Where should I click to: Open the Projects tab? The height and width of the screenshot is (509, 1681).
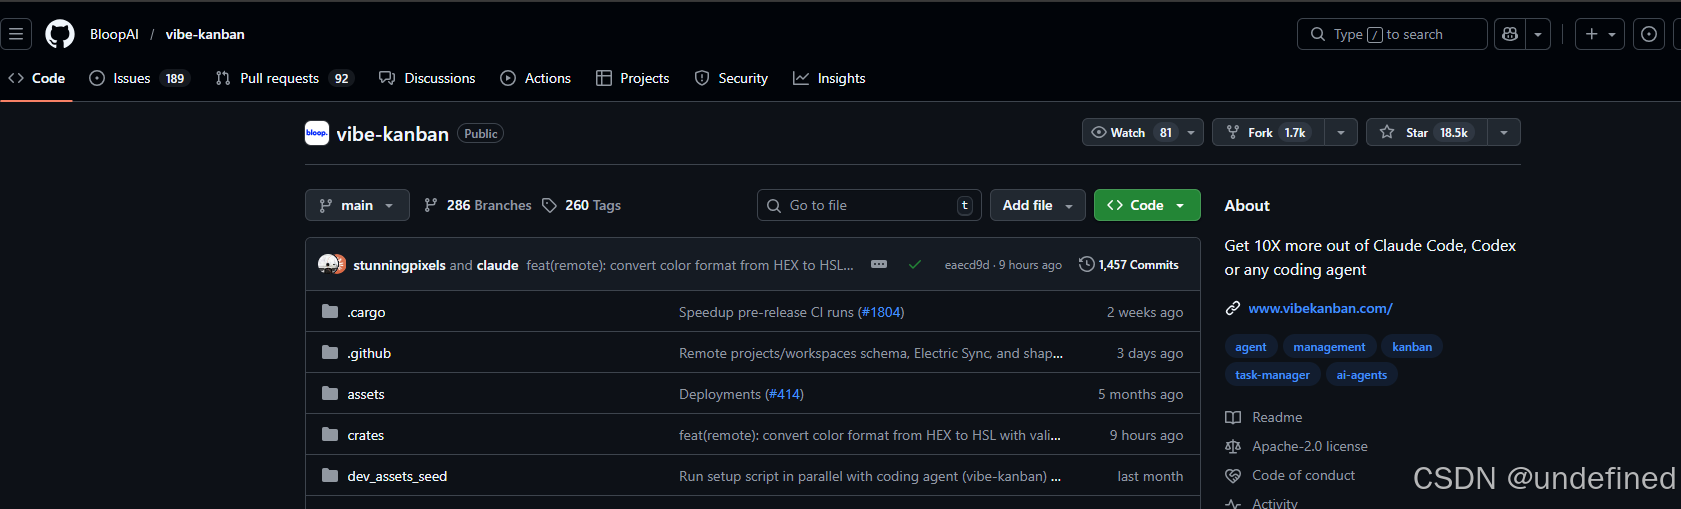(x=632, y=78)
